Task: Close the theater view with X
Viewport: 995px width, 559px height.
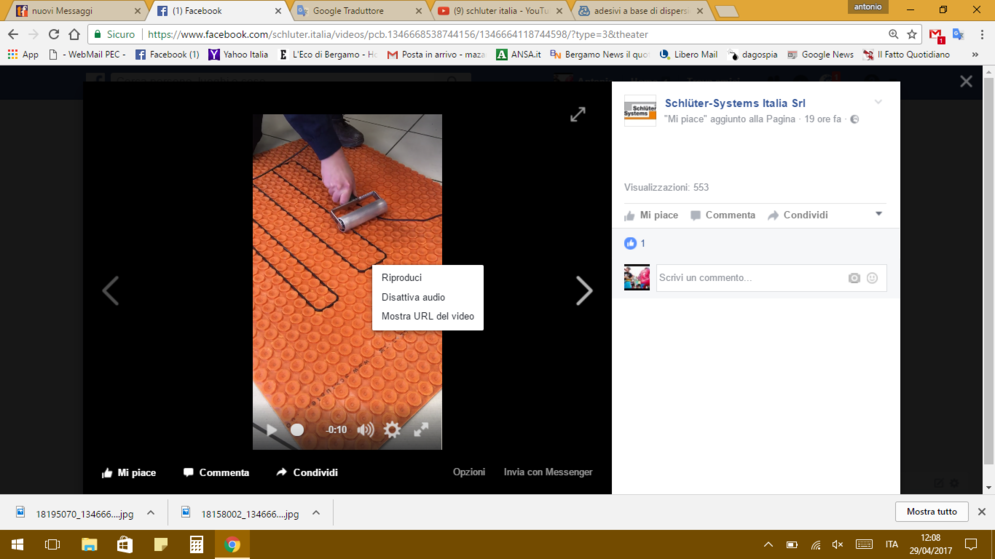Action: click(x=966, y=81)
